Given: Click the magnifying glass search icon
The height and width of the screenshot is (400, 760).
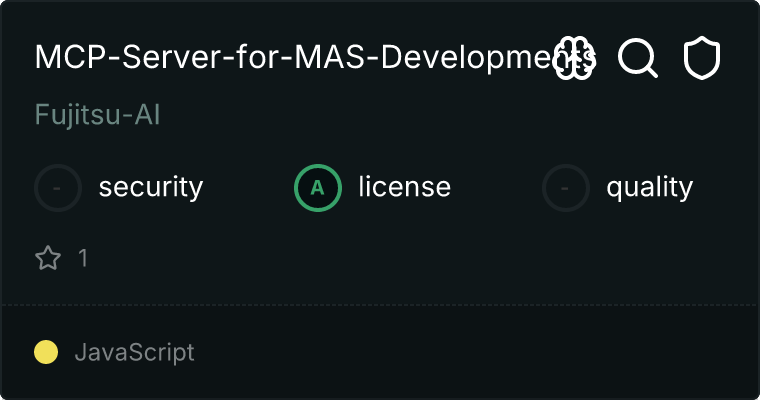Looking at the screenshot, I should (x=638, y=58).
